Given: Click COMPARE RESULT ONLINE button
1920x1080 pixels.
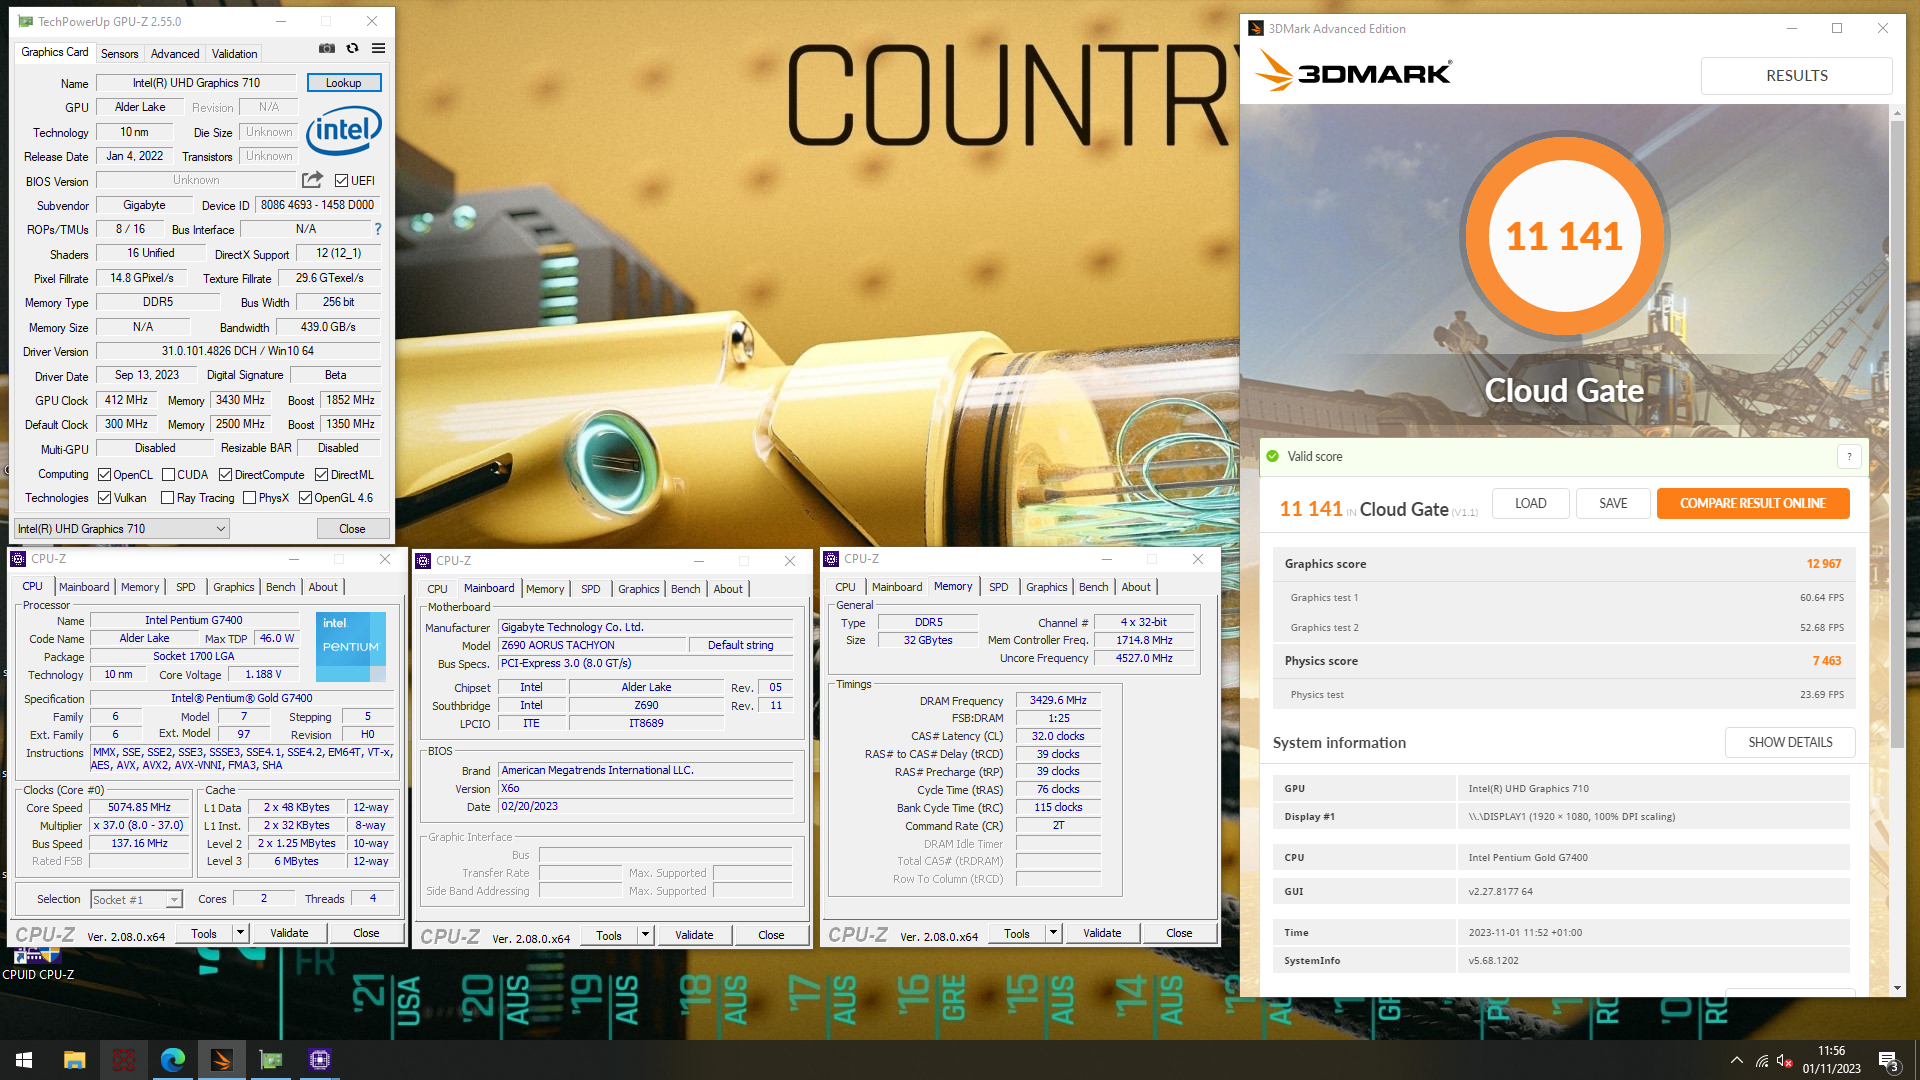Looking at the screenshot, I should tap(1752, 503).
